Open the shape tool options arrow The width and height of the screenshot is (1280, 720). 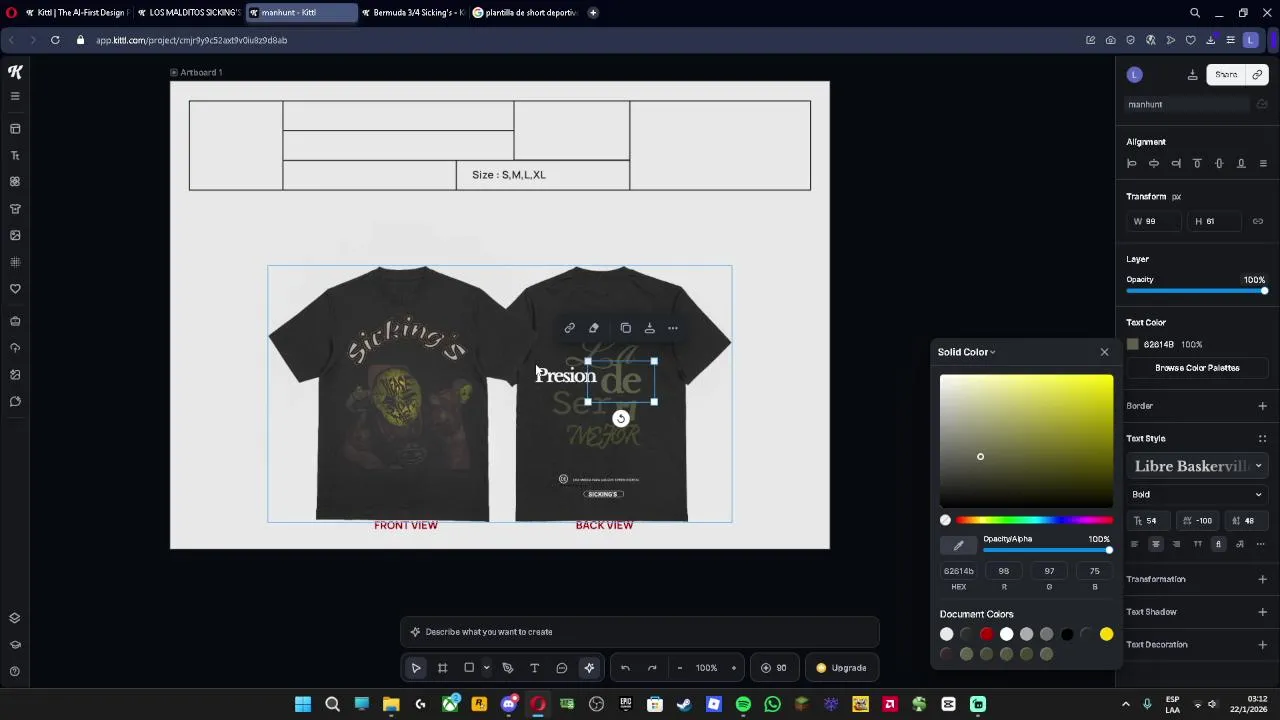[x=486, y=668]
